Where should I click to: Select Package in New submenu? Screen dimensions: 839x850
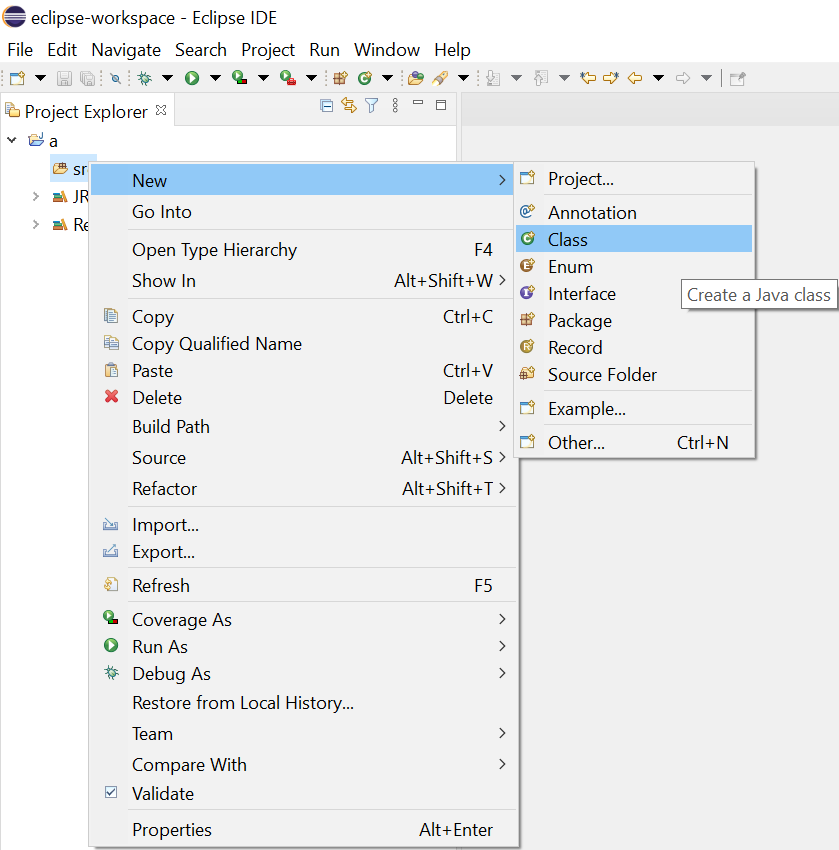coord(634,320)
